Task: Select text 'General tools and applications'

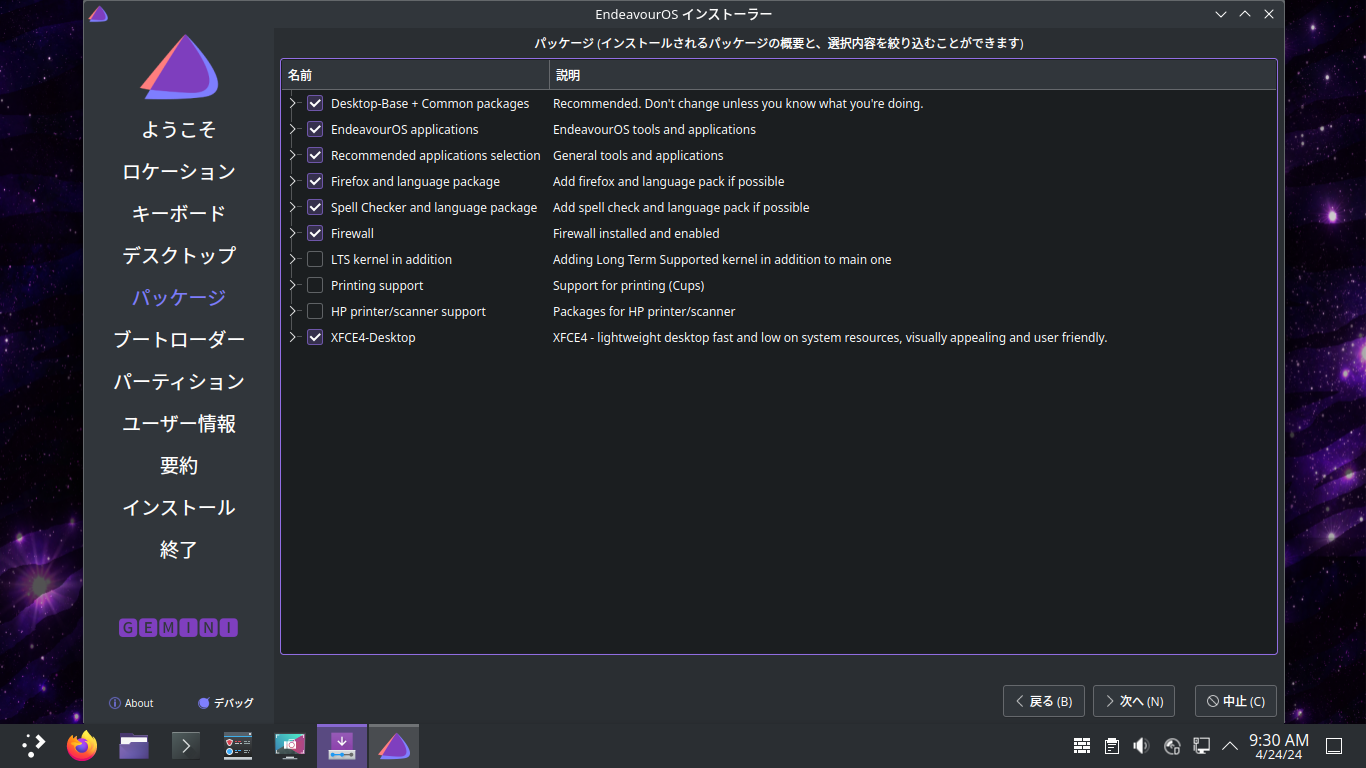Action: [x=638, y=155]
